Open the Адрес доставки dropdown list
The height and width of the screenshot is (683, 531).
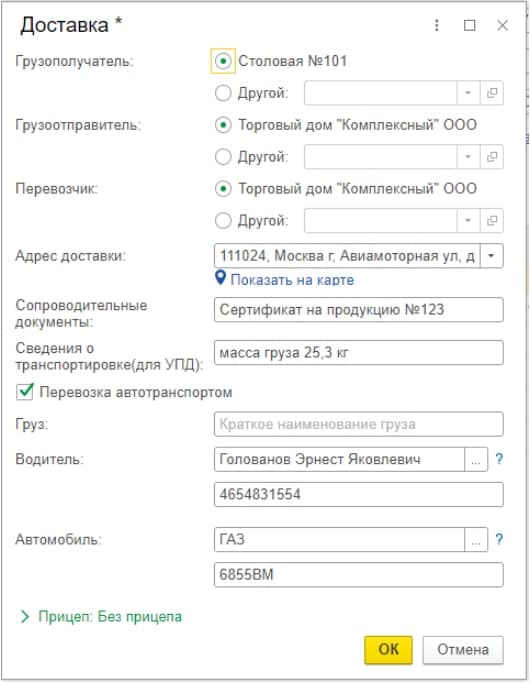point(492,256)
